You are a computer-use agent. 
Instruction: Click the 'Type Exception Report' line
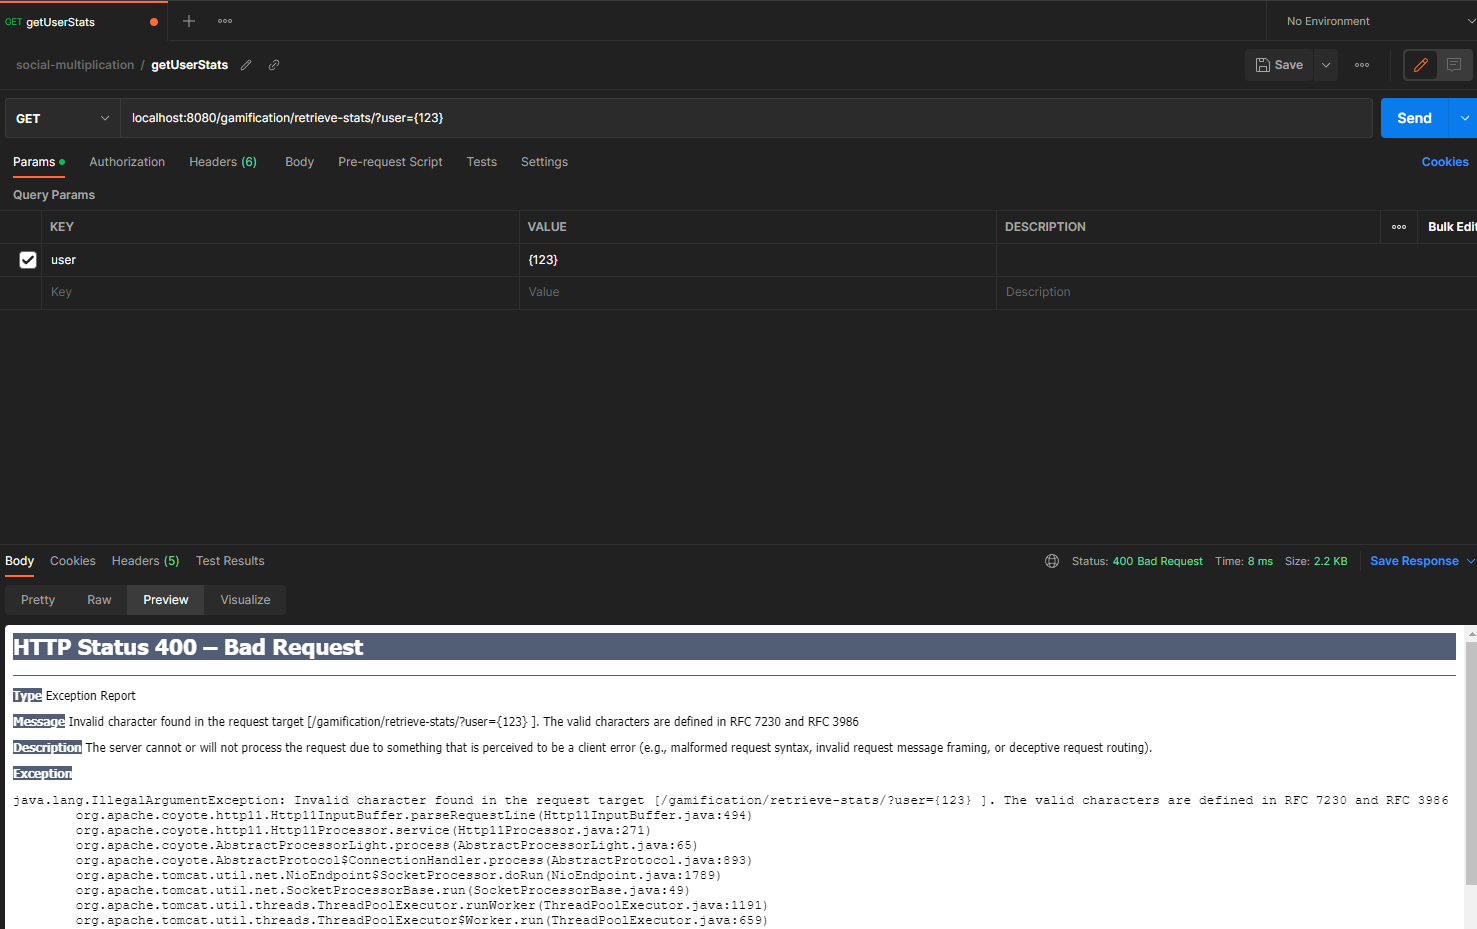(74, 696)
